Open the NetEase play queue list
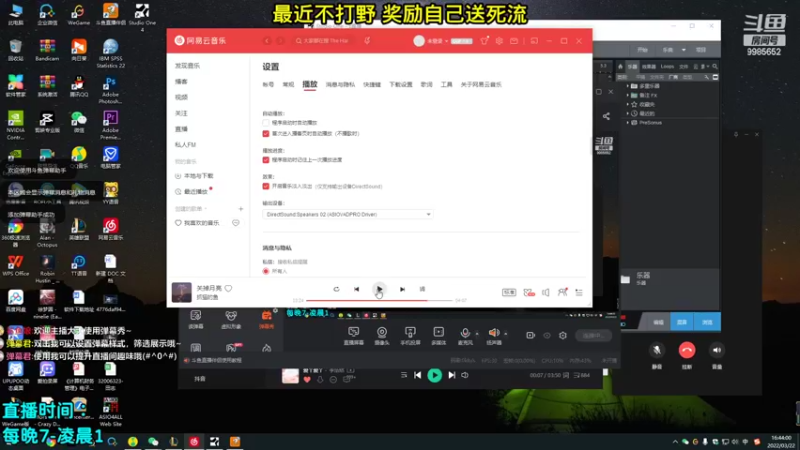The width and height of the screenshot is (800, 450). 579,292
